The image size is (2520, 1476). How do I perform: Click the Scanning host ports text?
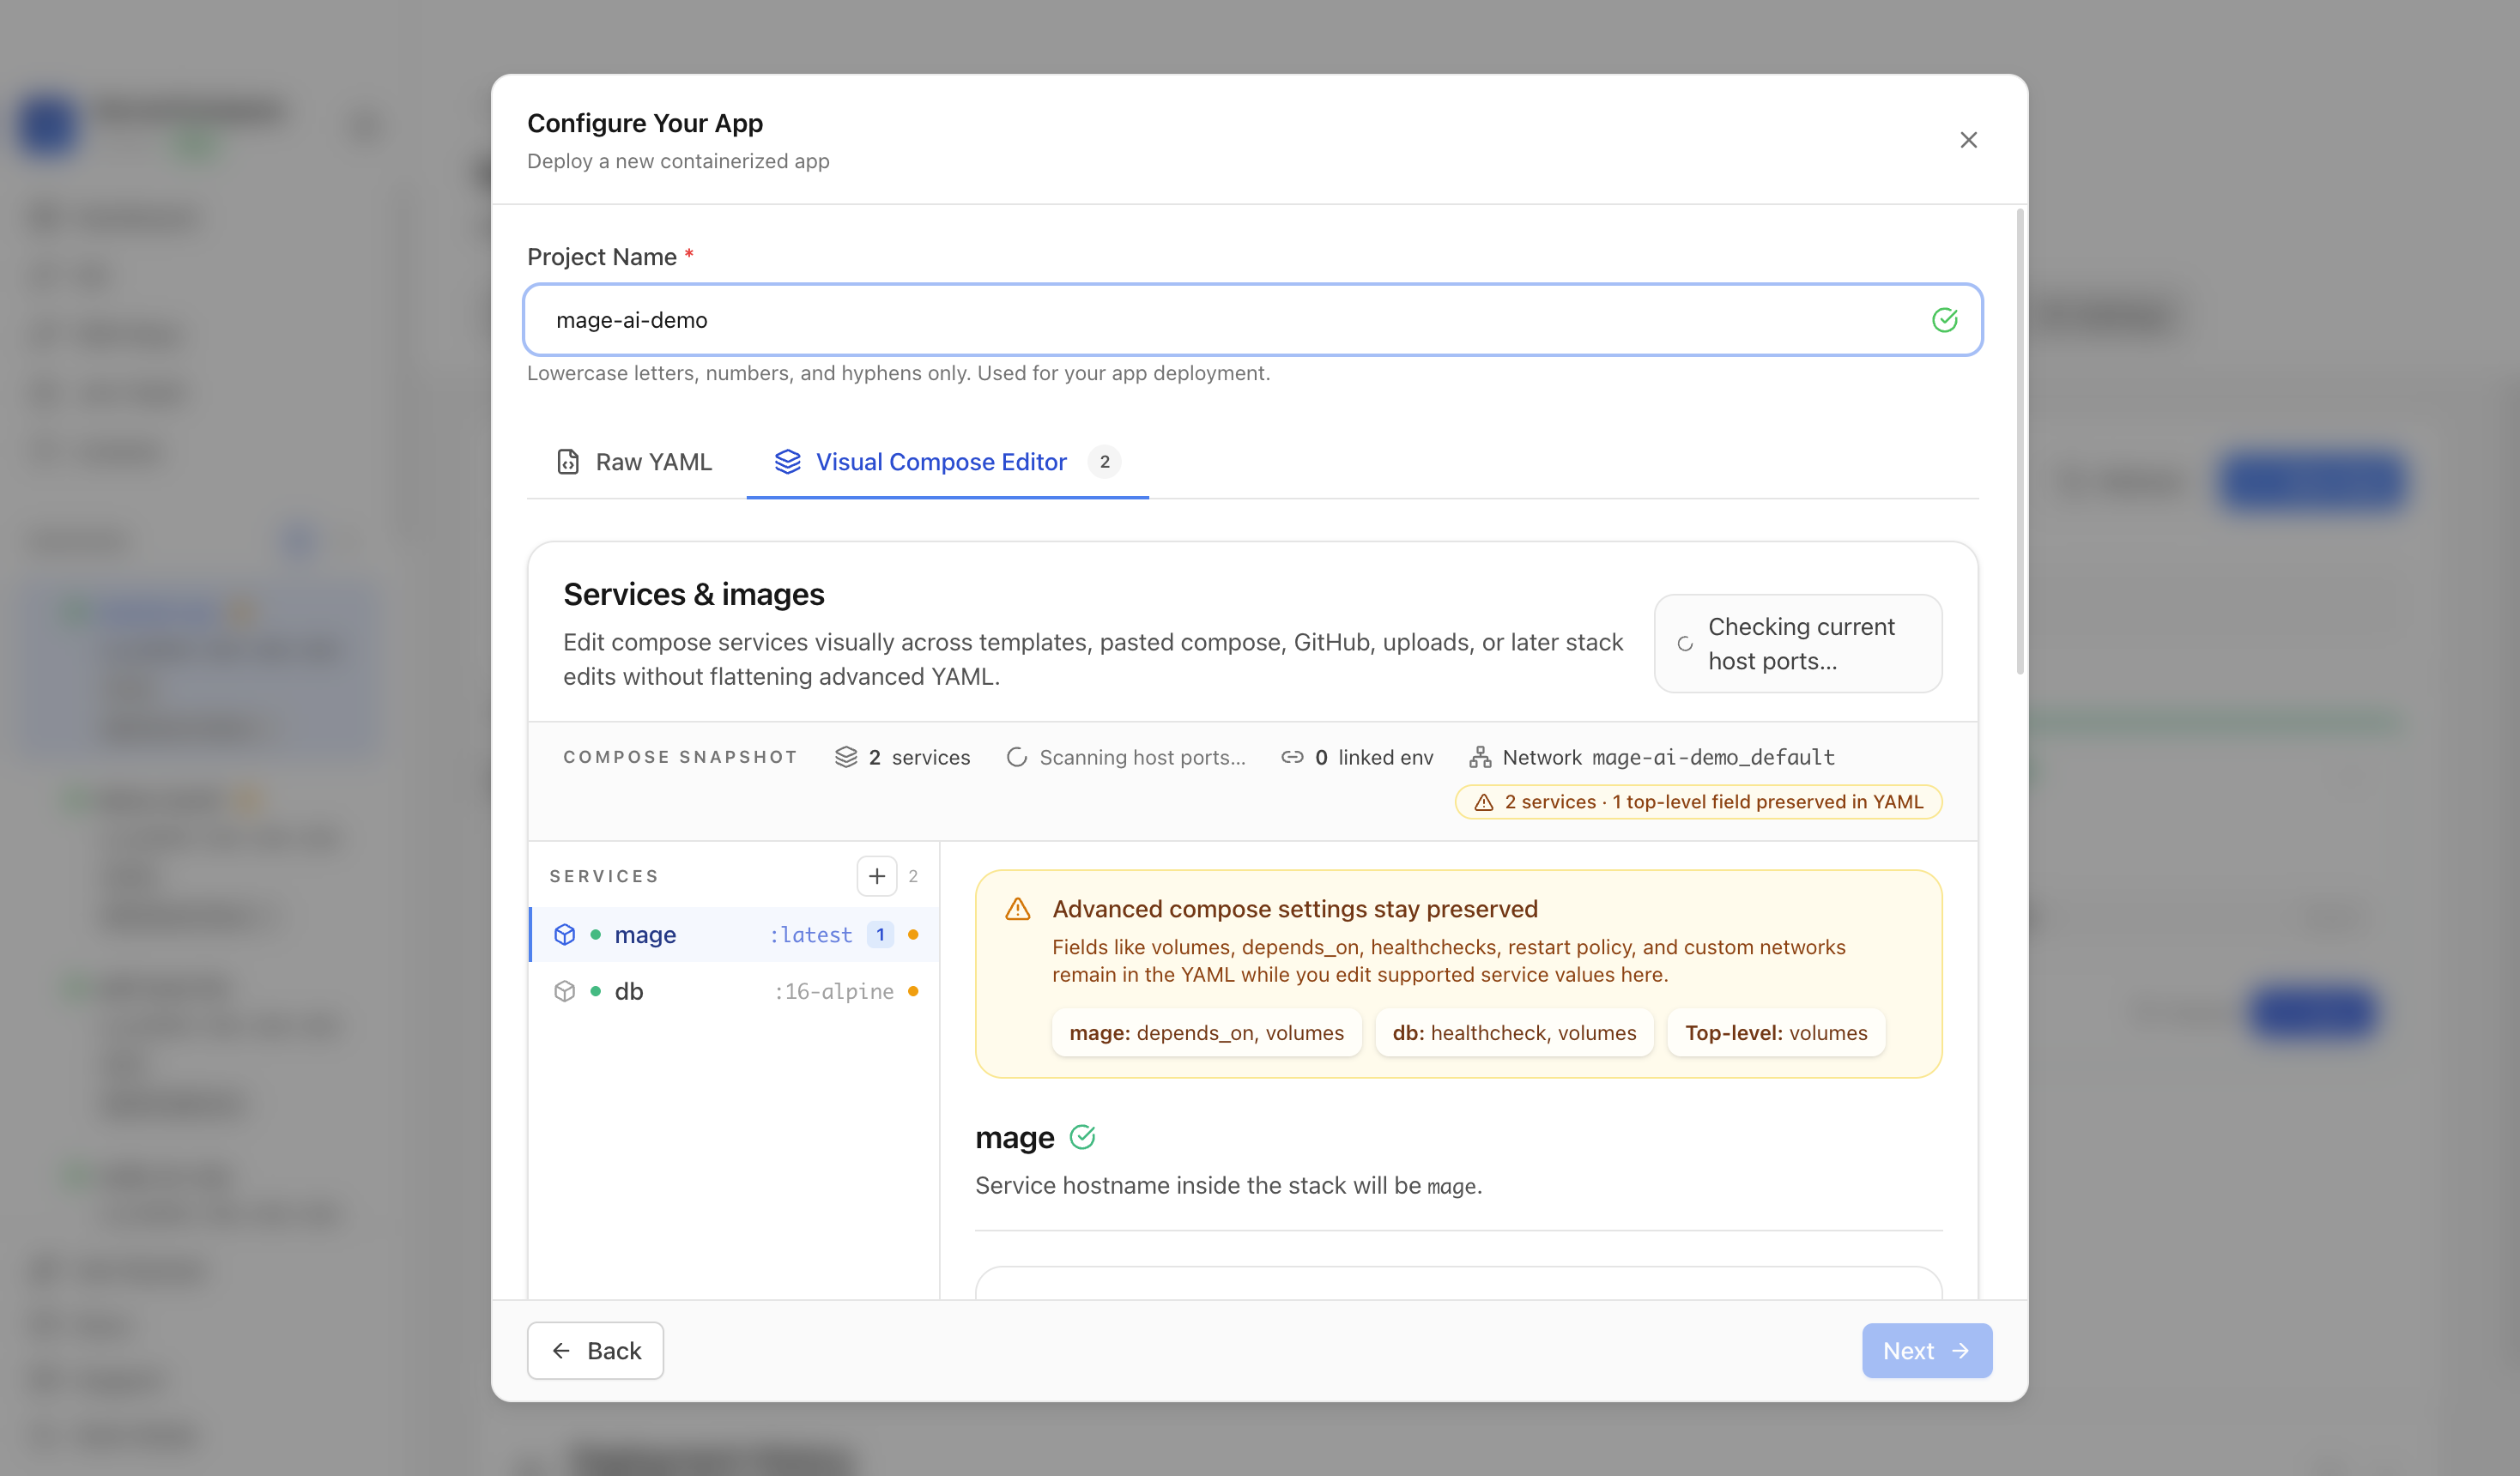[x=1142, y=757]
